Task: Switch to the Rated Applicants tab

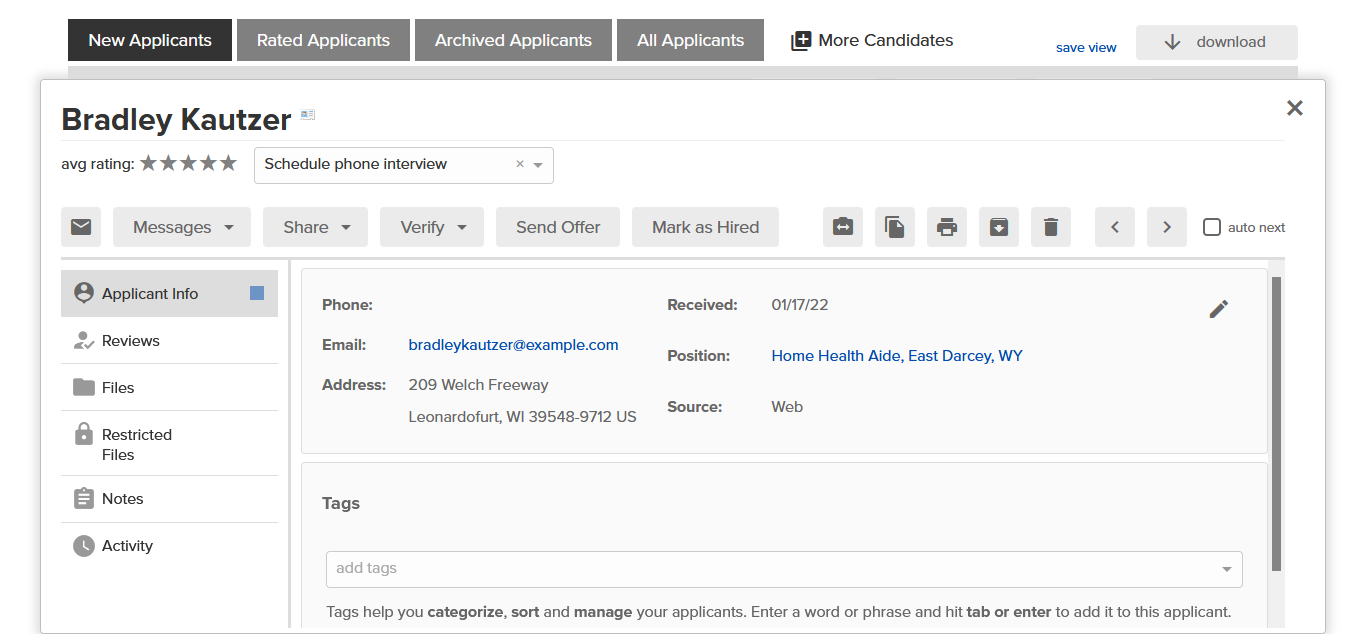Action: (x=323, y=41)
